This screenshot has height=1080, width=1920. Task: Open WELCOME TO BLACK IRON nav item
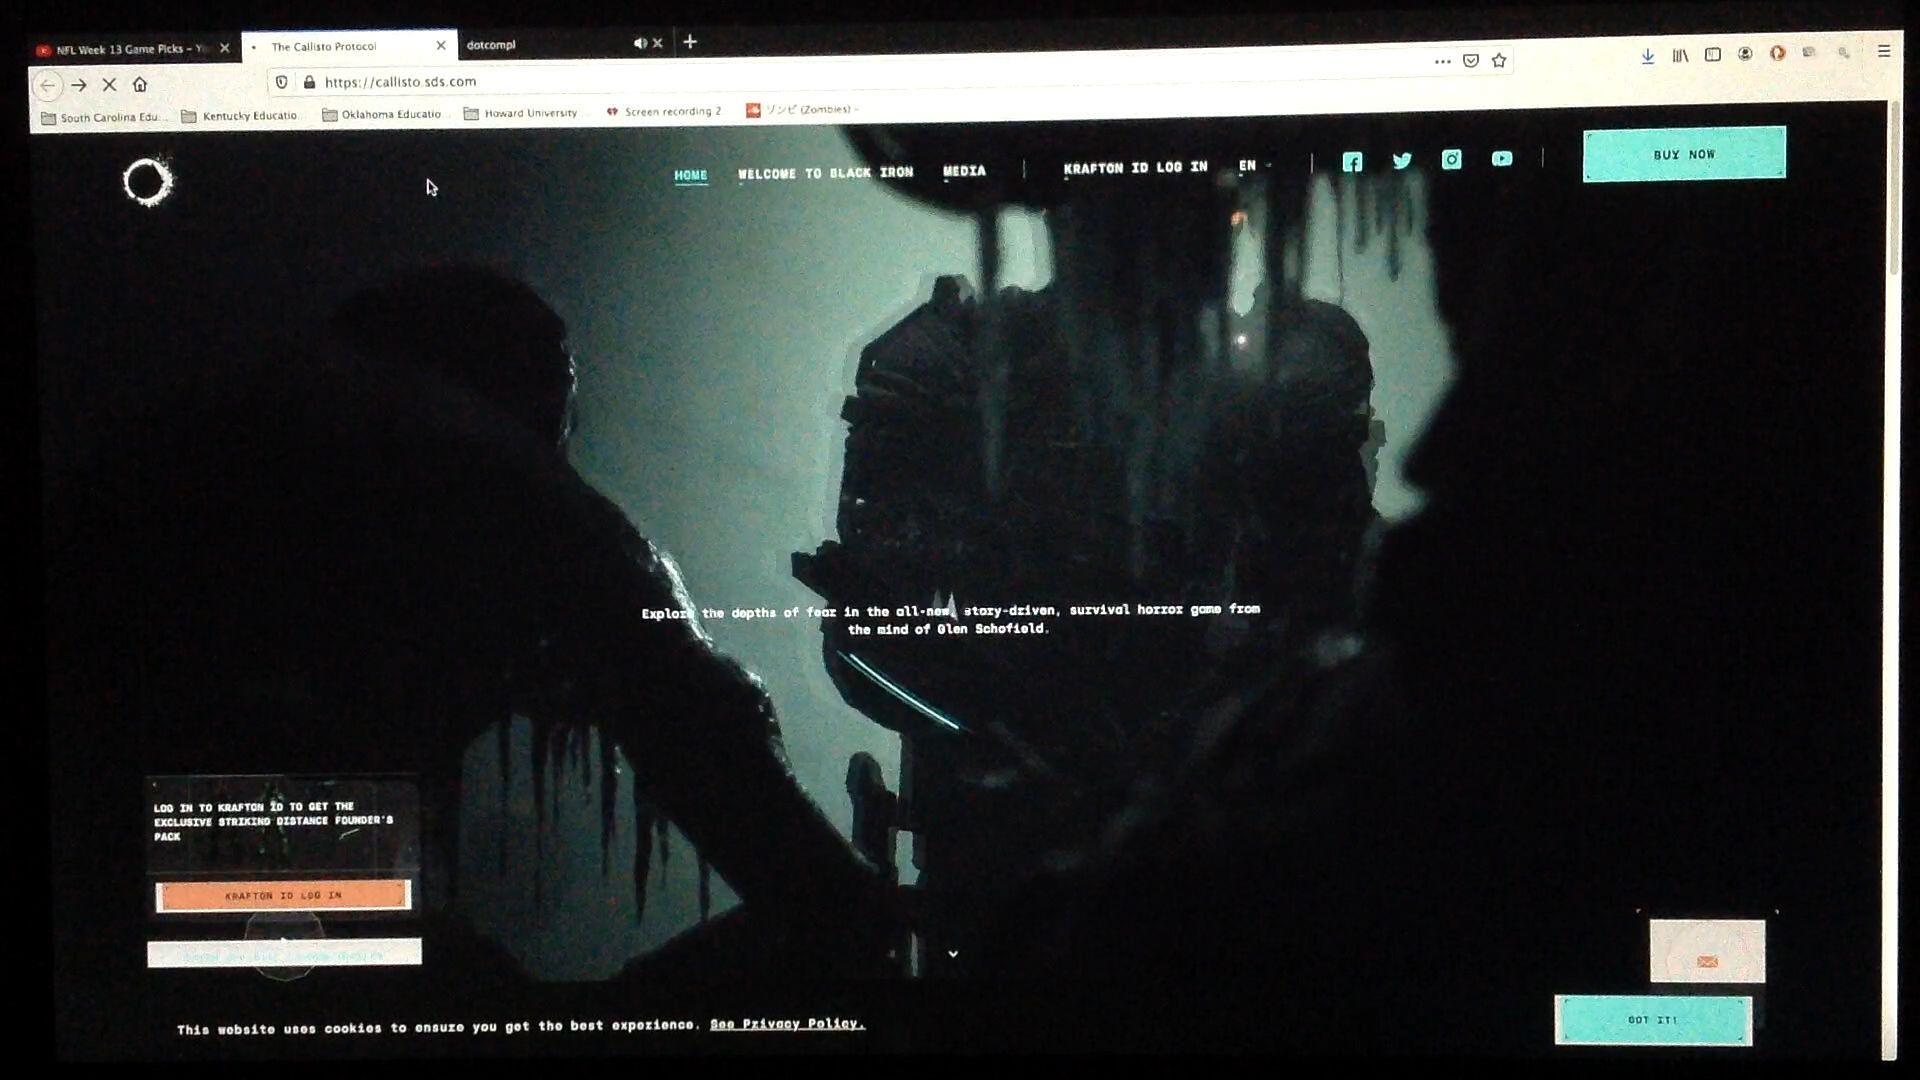click(x=825, y=173)
